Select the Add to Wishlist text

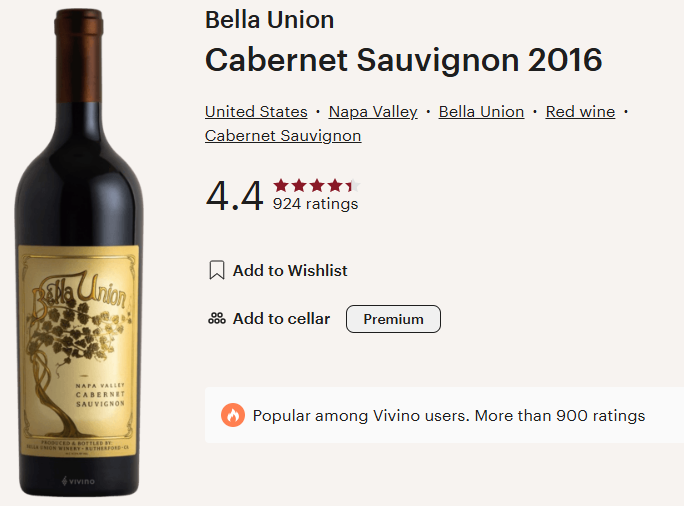pyautogui.click(x=290, y=271)
